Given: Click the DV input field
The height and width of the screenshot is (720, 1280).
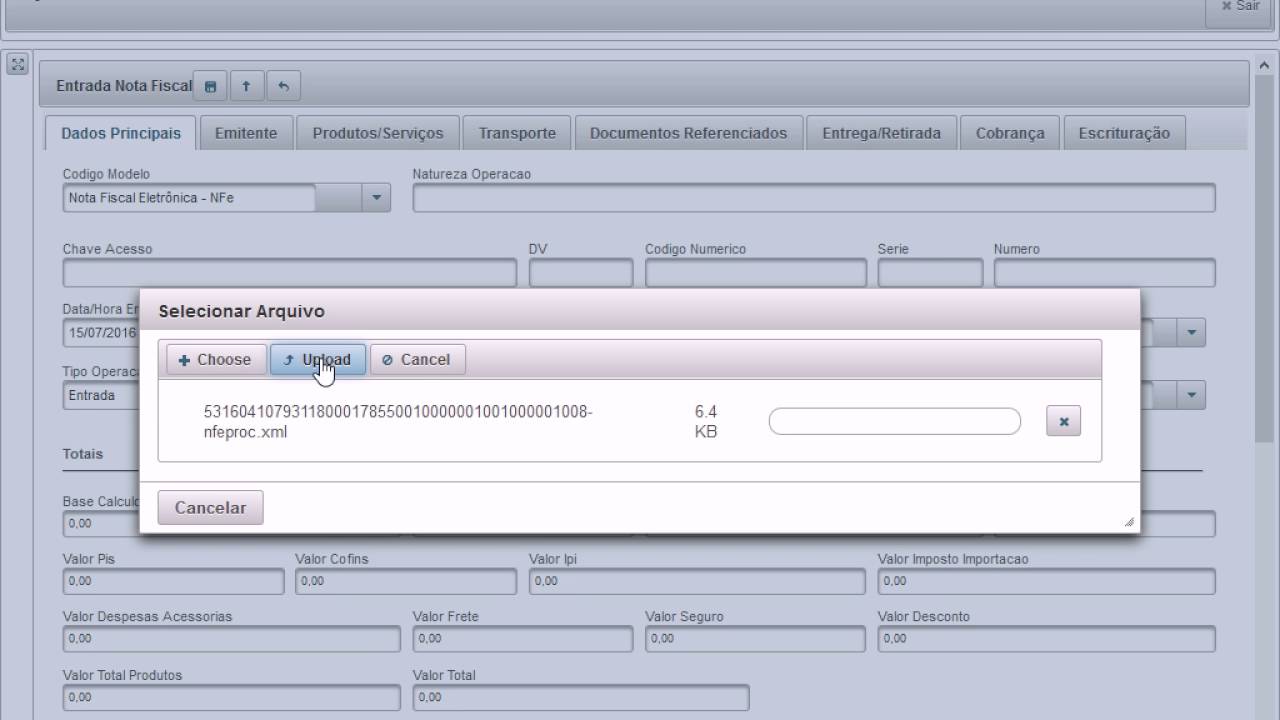Looking at the screenshot, I should [x=581, y=273].
